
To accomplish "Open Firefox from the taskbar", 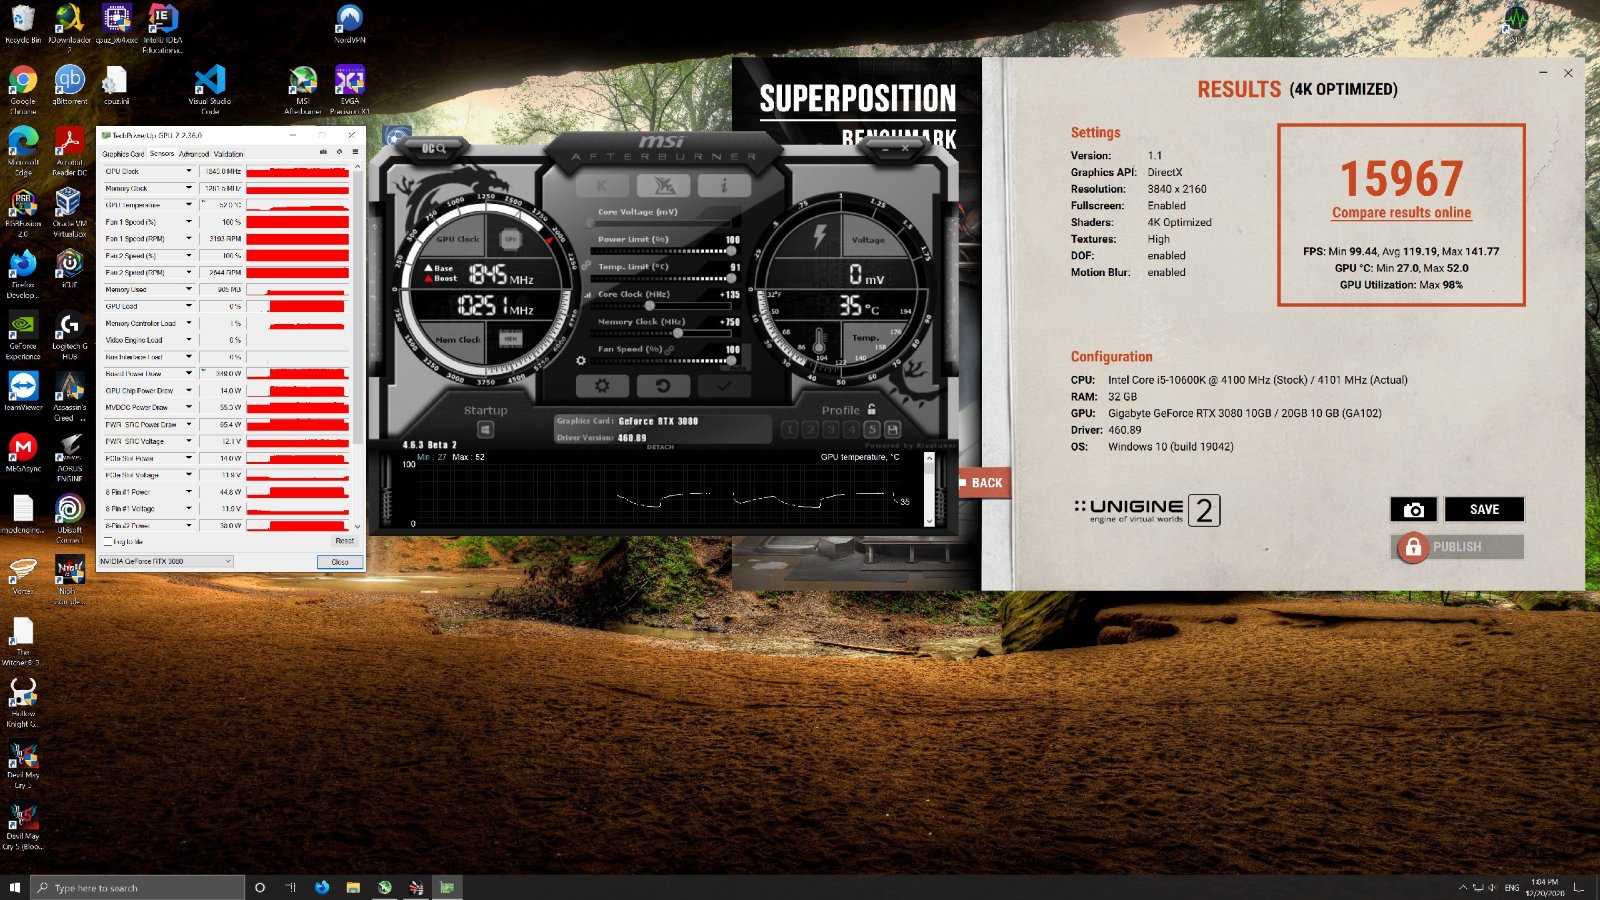I will point(322,888).
